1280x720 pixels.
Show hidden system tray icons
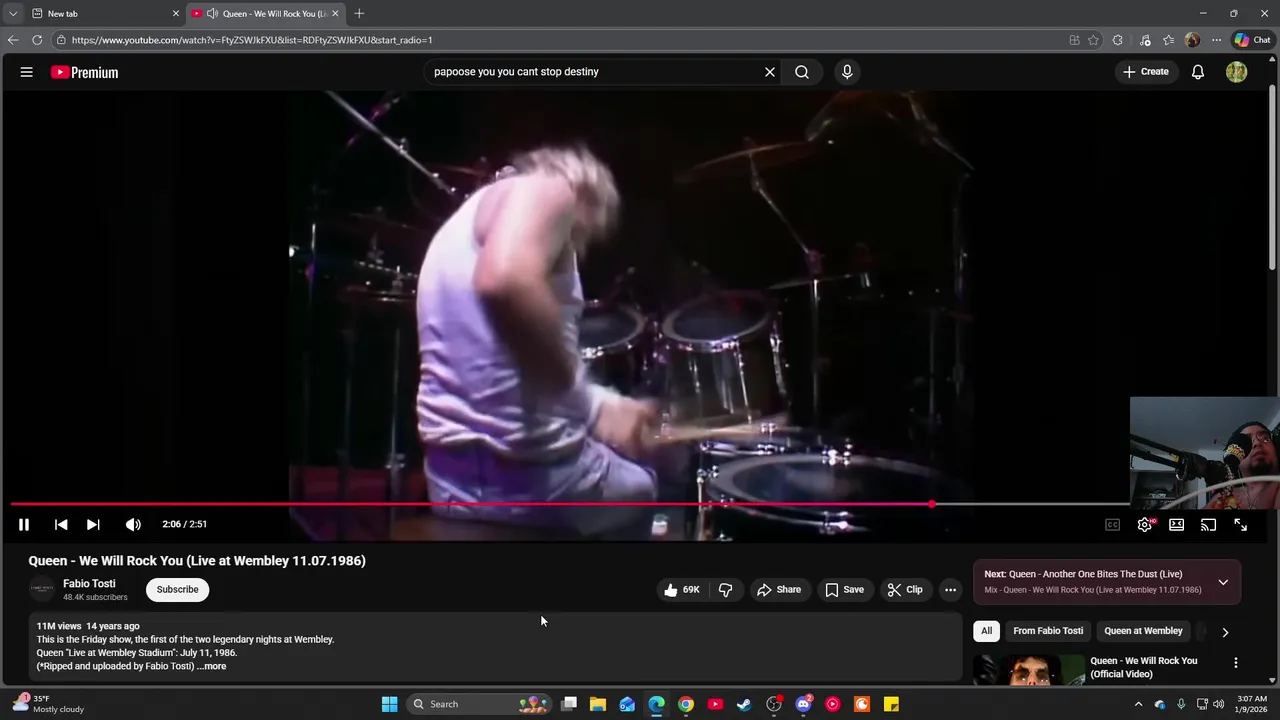tap(1138, 704)
